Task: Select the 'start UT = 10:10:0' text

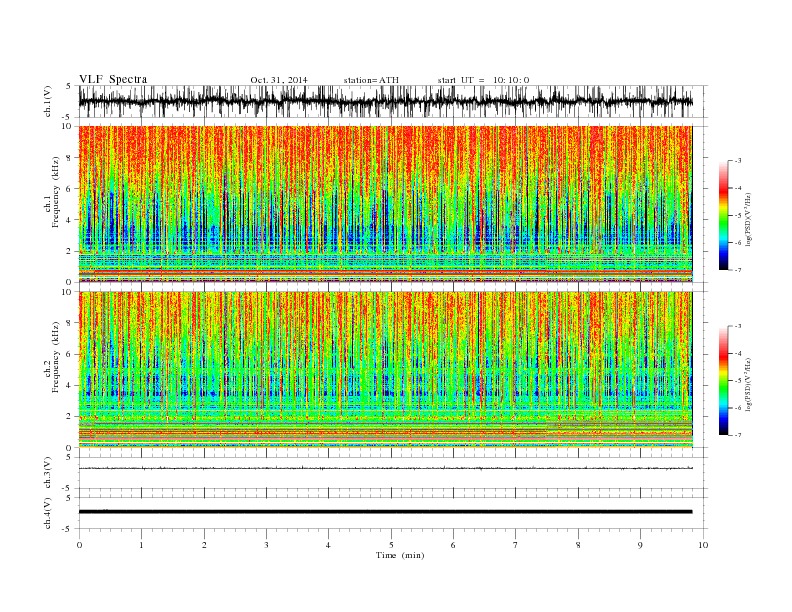Action: pyautogui.click(x=483, y=80)
